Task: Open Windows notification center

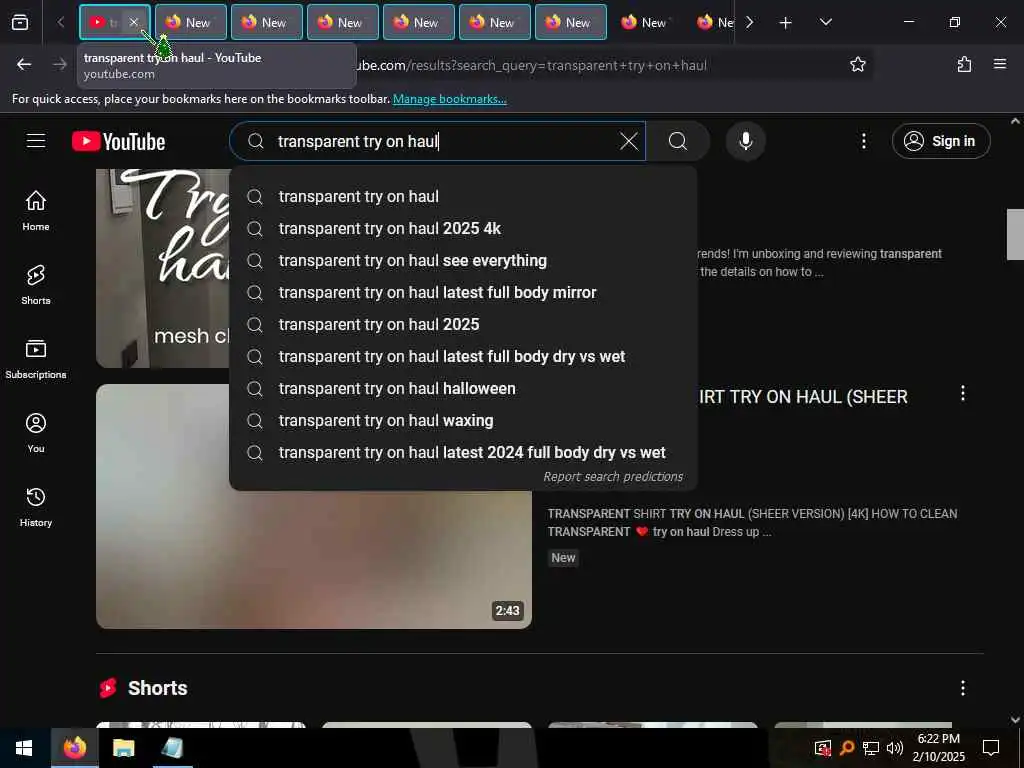Action: [991, 748]
